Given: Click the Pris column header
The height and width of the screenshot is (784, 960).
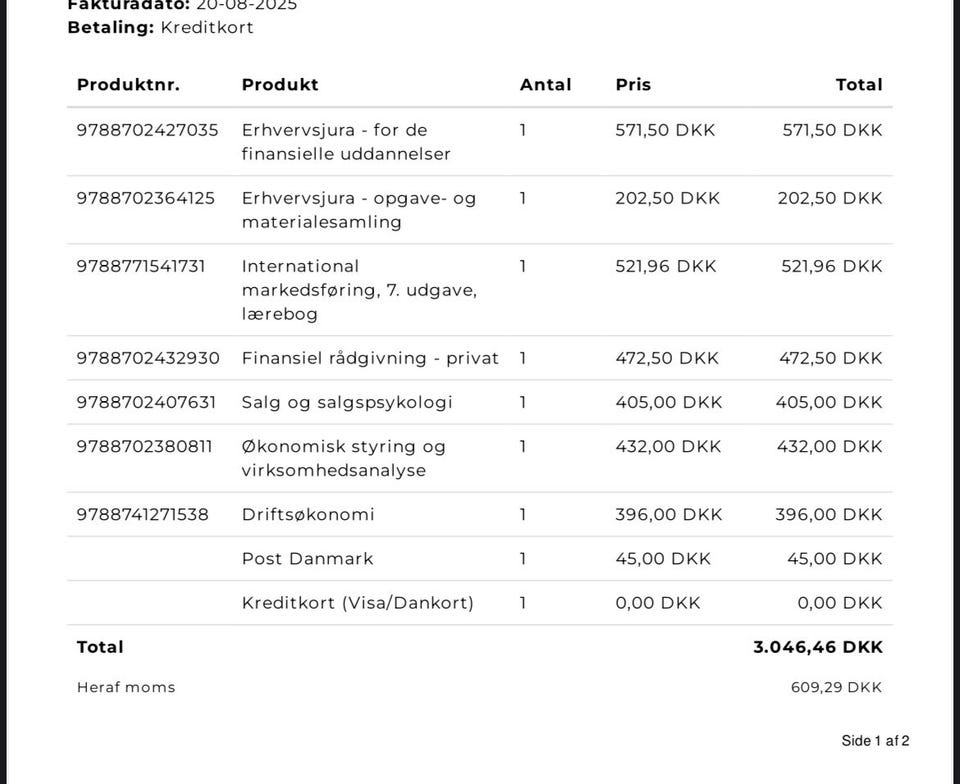Looking at the screenshot, I should click(x=633, y=85).
